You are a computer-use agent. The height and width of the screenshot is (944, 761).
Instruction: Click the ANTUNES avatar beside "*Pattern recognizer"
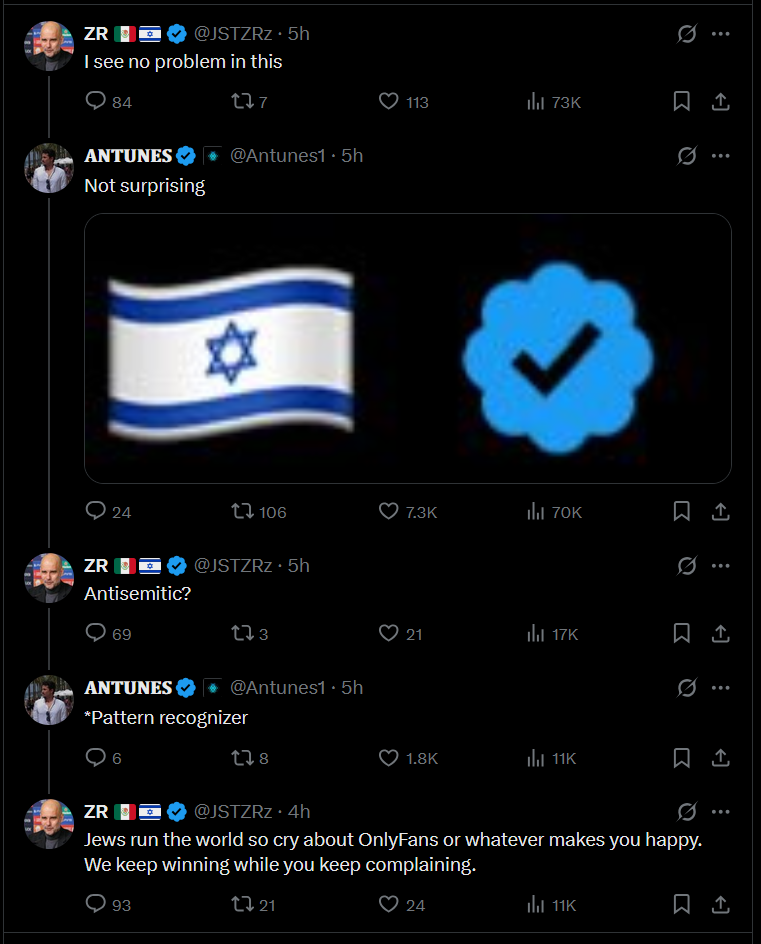49,699
